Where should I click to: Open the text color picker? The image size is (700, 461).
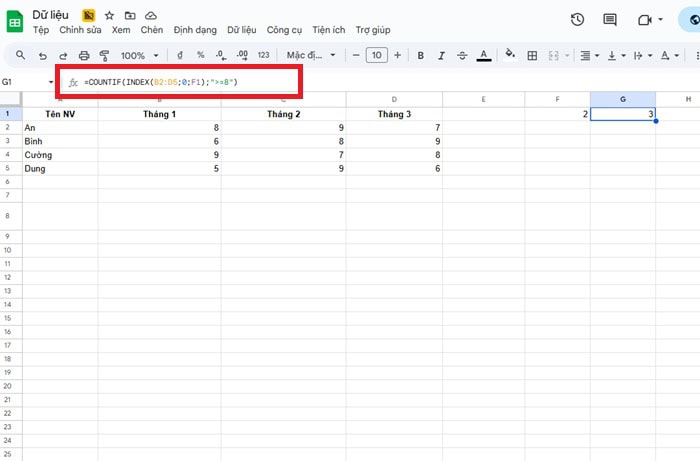(x=483, y=55)
